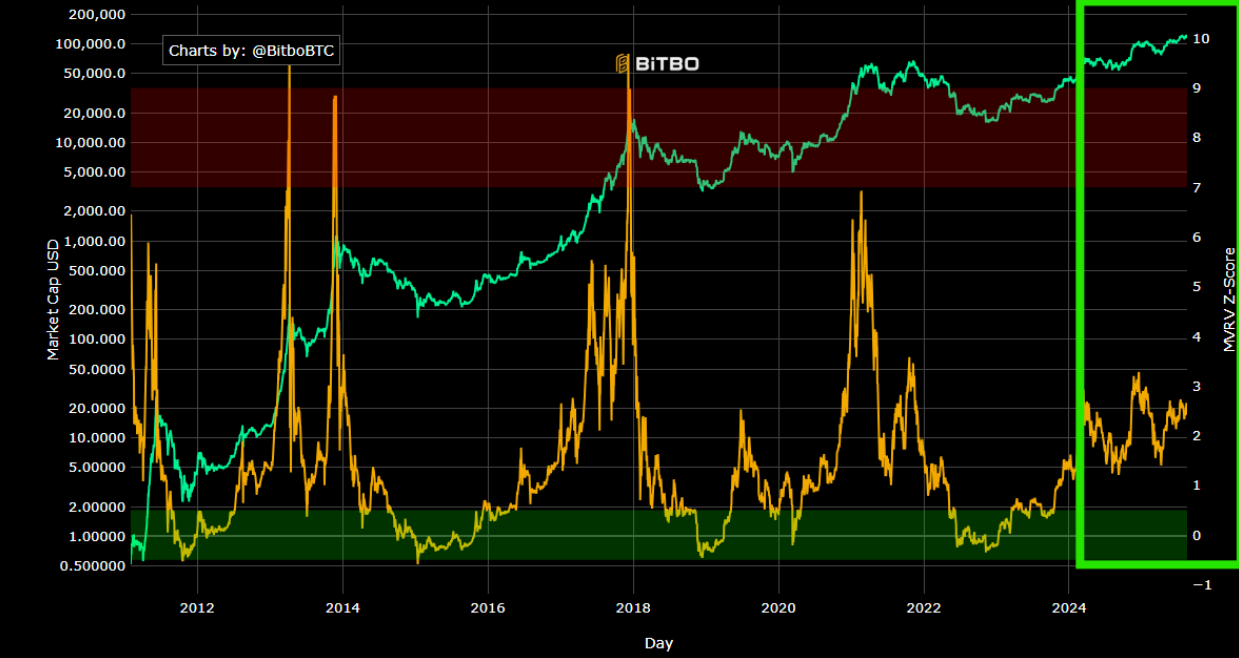Click the 'Market Cap USD' axis title
1239x658 pixels.
[52, 300]
